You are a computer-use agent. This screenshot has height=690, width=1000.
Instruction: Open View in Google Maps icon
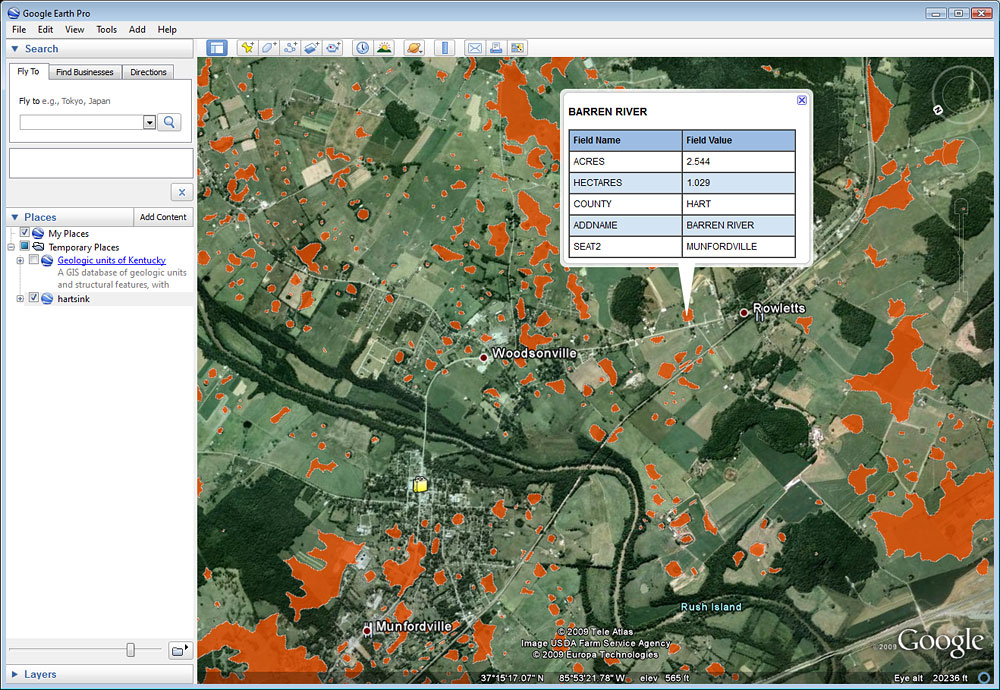click(517, 48)
